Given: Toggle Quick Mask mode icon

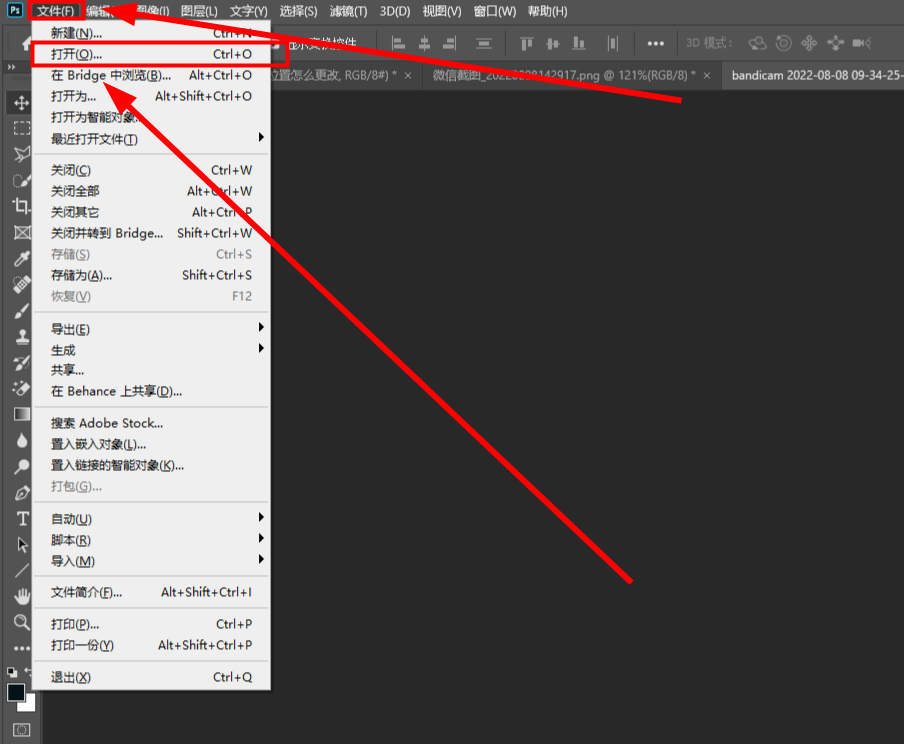Looking at the screenshot, I should pyautogui.click(x=21, y=730).
